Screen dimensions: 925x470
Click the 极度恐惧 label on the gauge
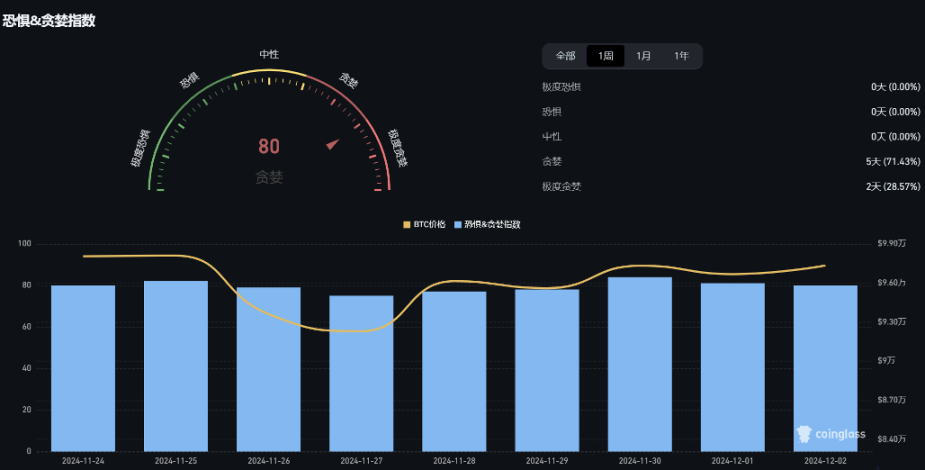(x=140, y=148)
